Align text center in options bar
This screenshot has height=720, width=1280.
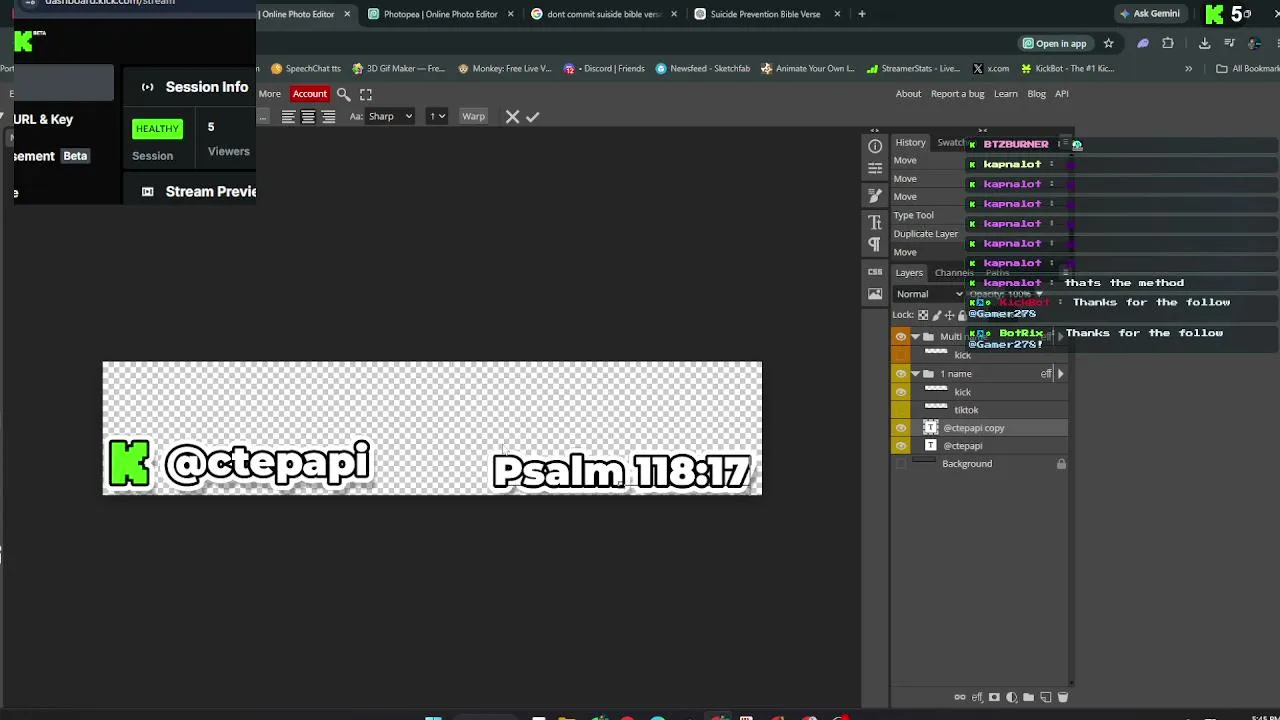[308, 117]
